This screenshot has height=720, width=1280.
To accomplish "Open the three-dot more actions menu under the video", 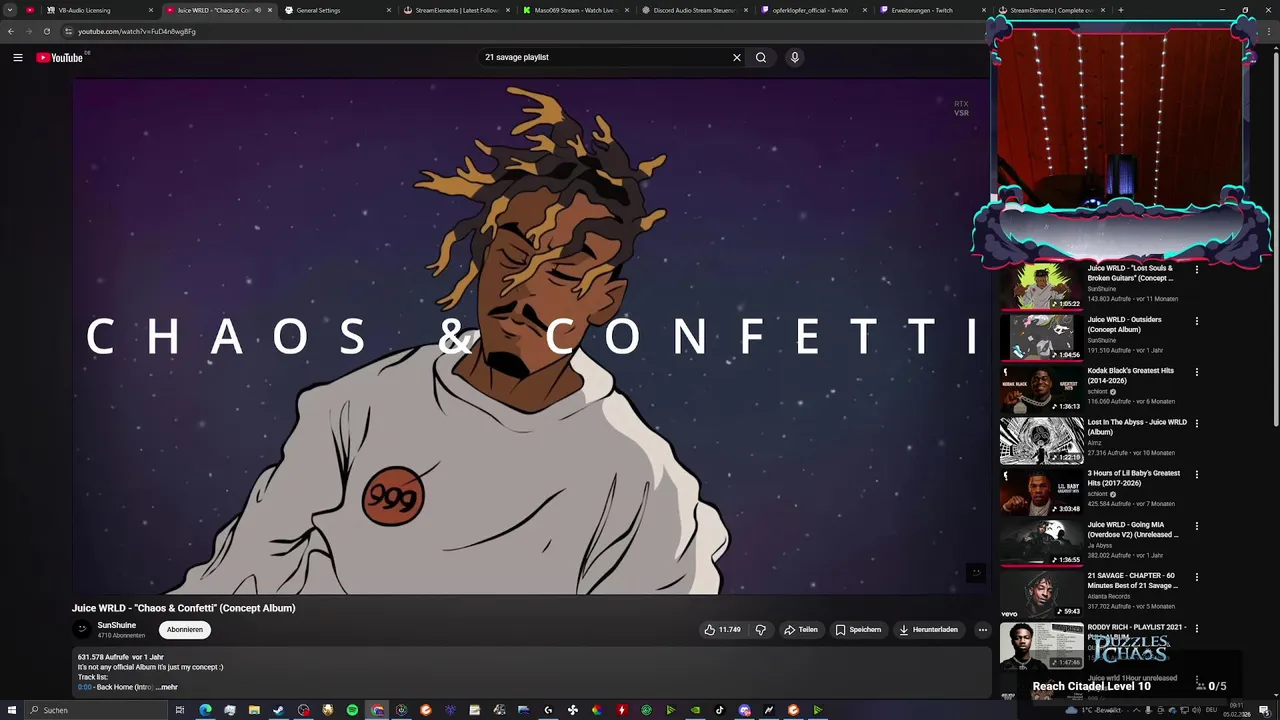I will (x=983, y=630).
